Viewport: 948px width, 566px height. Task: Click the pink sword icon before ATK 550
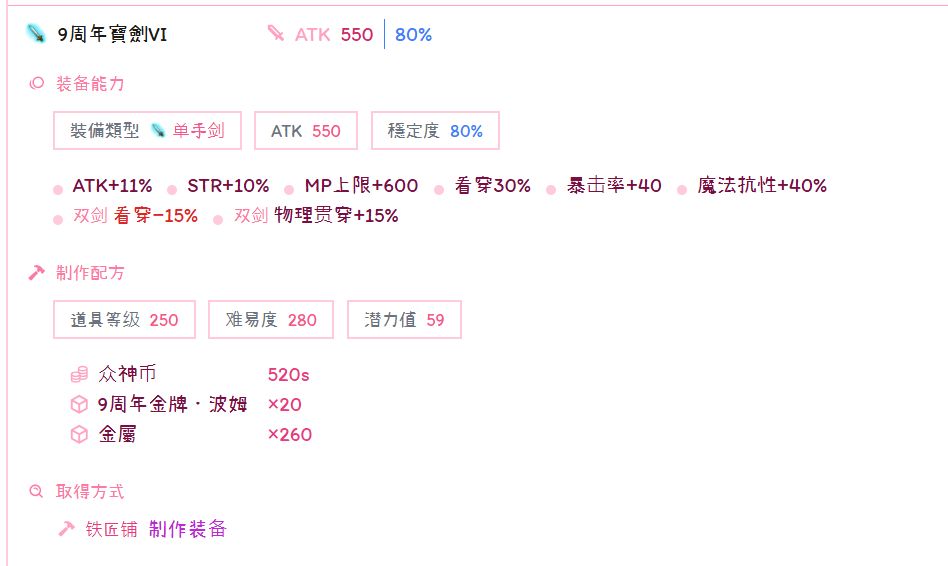[276, 34]
